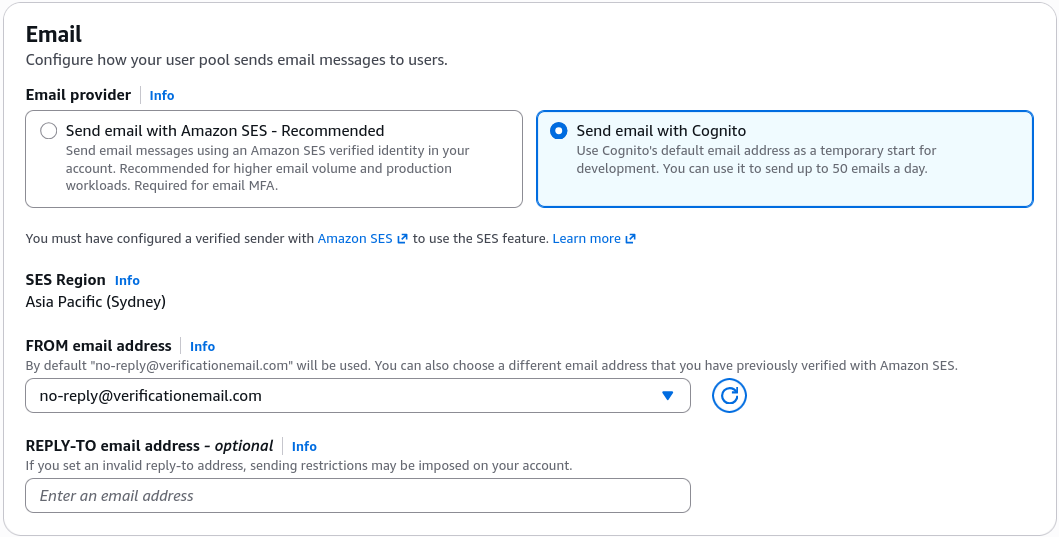Screen dimensions: 1059x537
Task: Click the Email section heading
Action: (54, 34)
